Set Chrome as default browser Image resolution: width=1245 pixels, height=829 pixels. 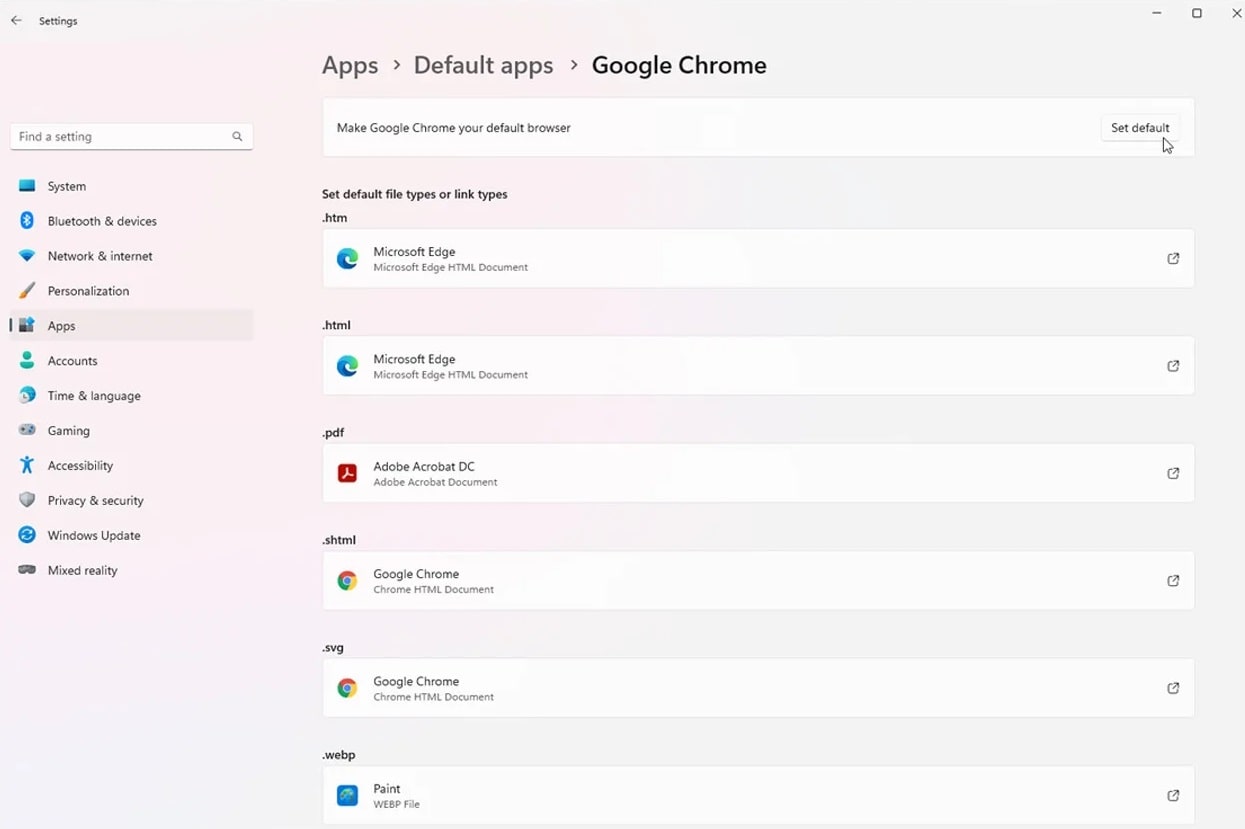coord(1140,128)
